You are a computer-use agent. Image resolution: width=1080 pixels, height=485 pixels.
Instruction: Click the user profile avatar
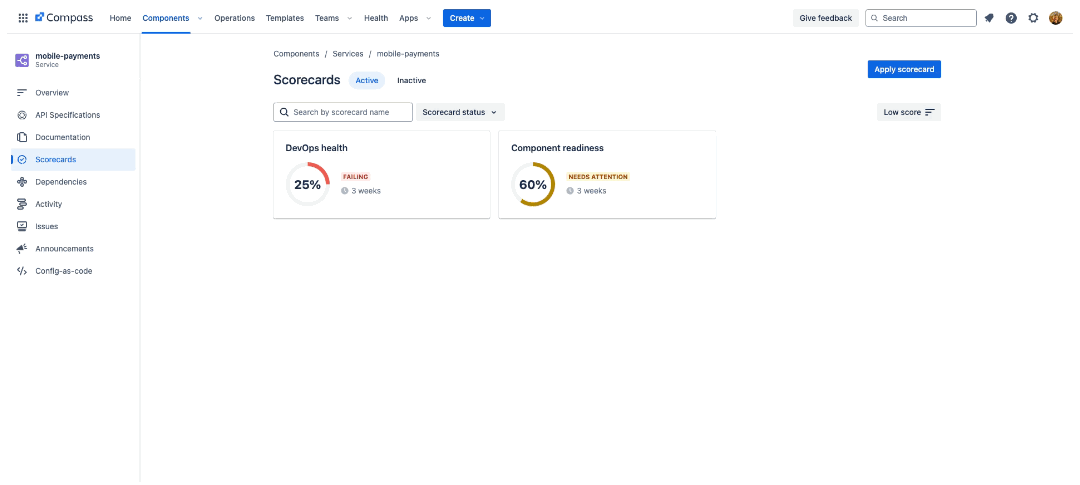pos(1055,18)
